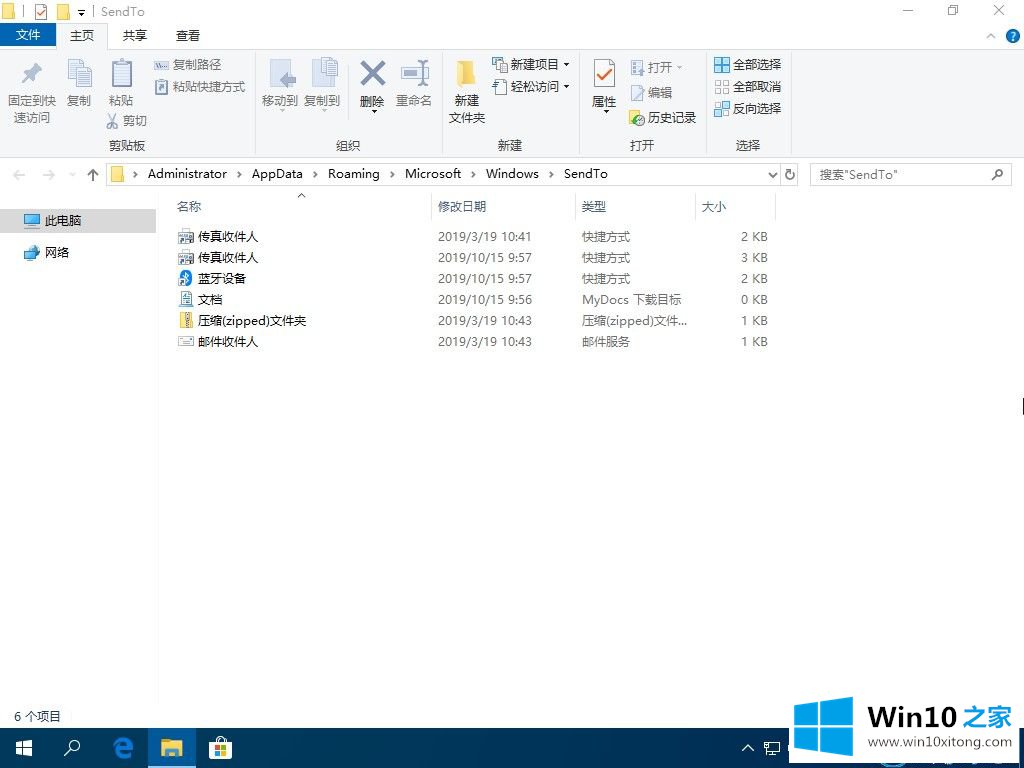
Task: Click Cut (剪切) scissors icon
Action: pos(112,121)
